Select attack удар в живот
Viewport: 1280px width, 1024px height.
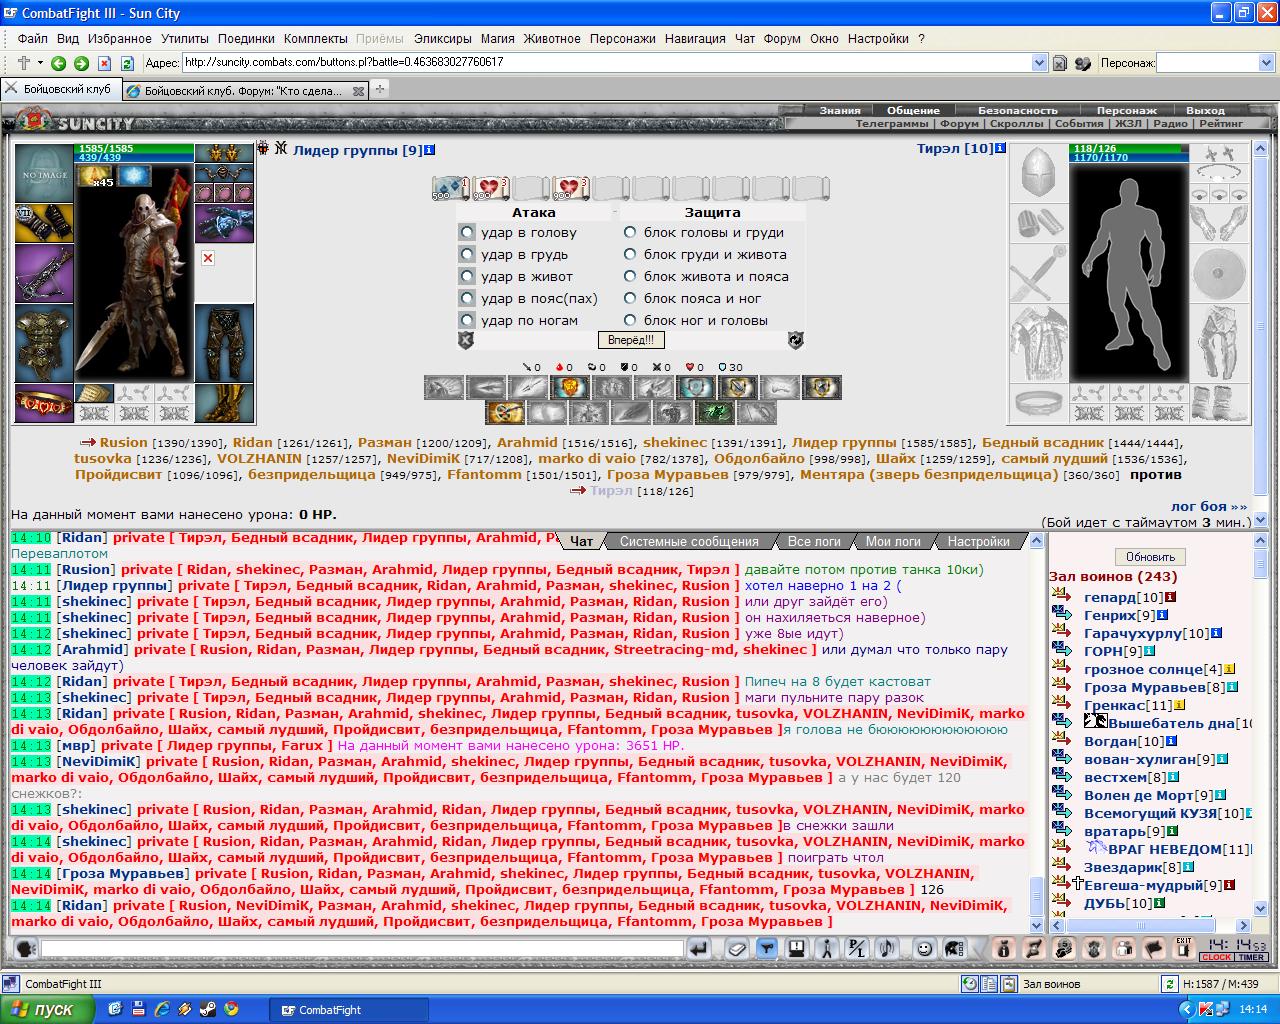467,276
